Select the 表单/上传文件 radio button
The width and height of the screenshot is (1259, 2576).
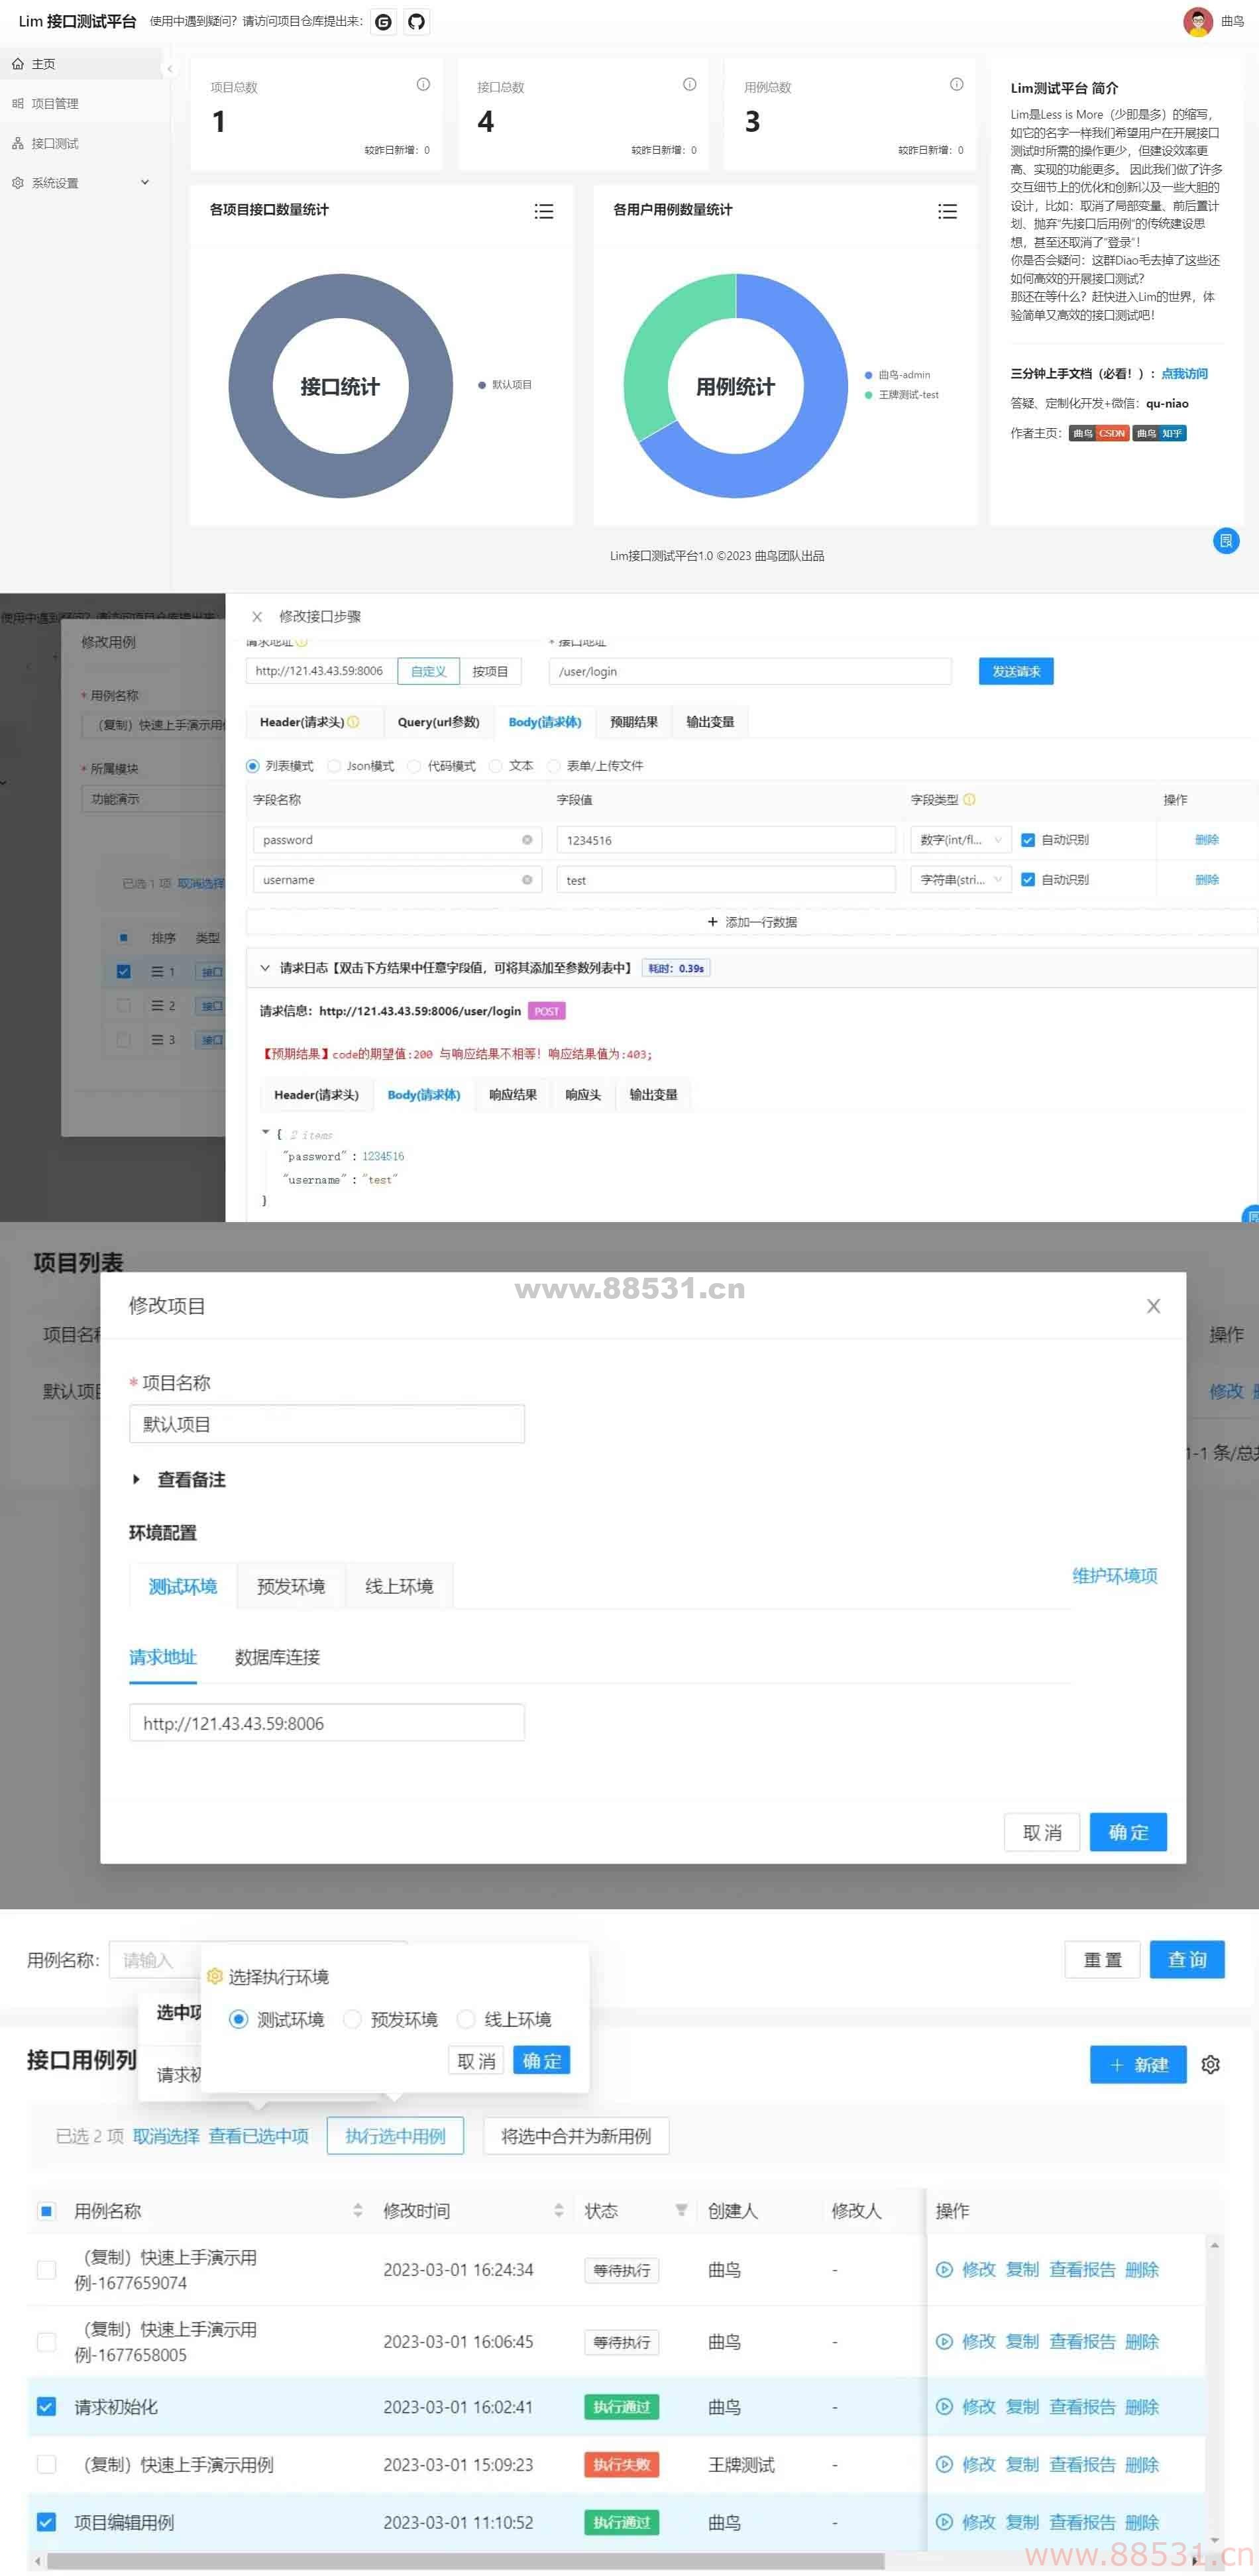553,766
